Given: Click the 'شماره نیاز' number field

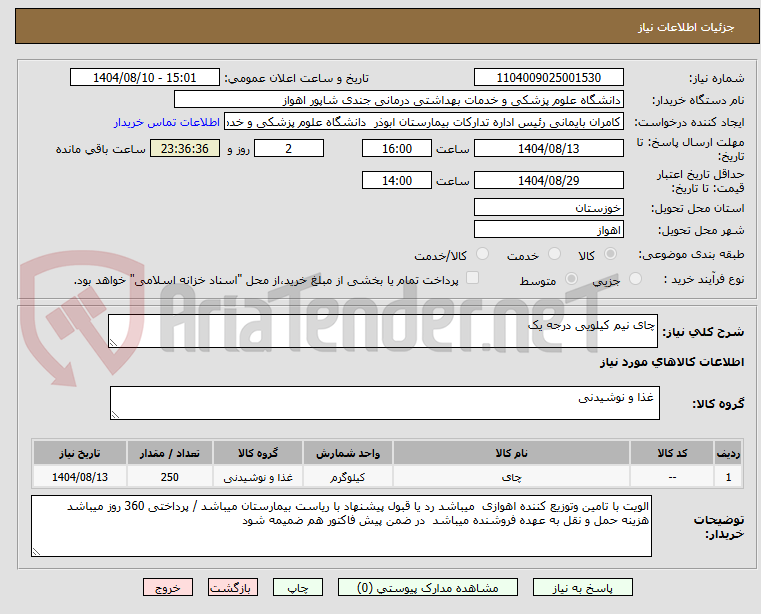Looking at the screenshot, I should [548, 78].
